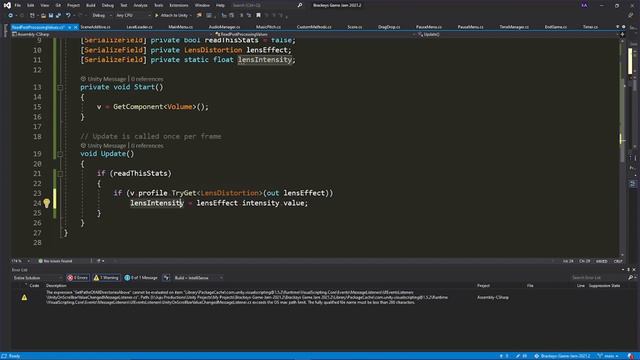Close the ReadPostProcessingValues.cs tab
This screenshot has width=640, height=360.
(x=76, y=27)
